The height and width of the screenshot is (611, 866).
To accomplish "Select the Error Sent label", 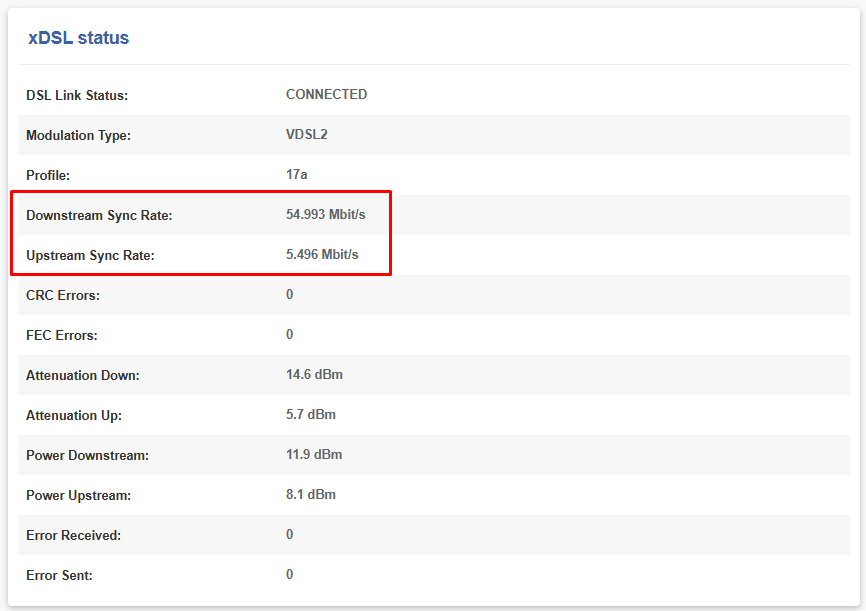I will (x=59, y=575).
